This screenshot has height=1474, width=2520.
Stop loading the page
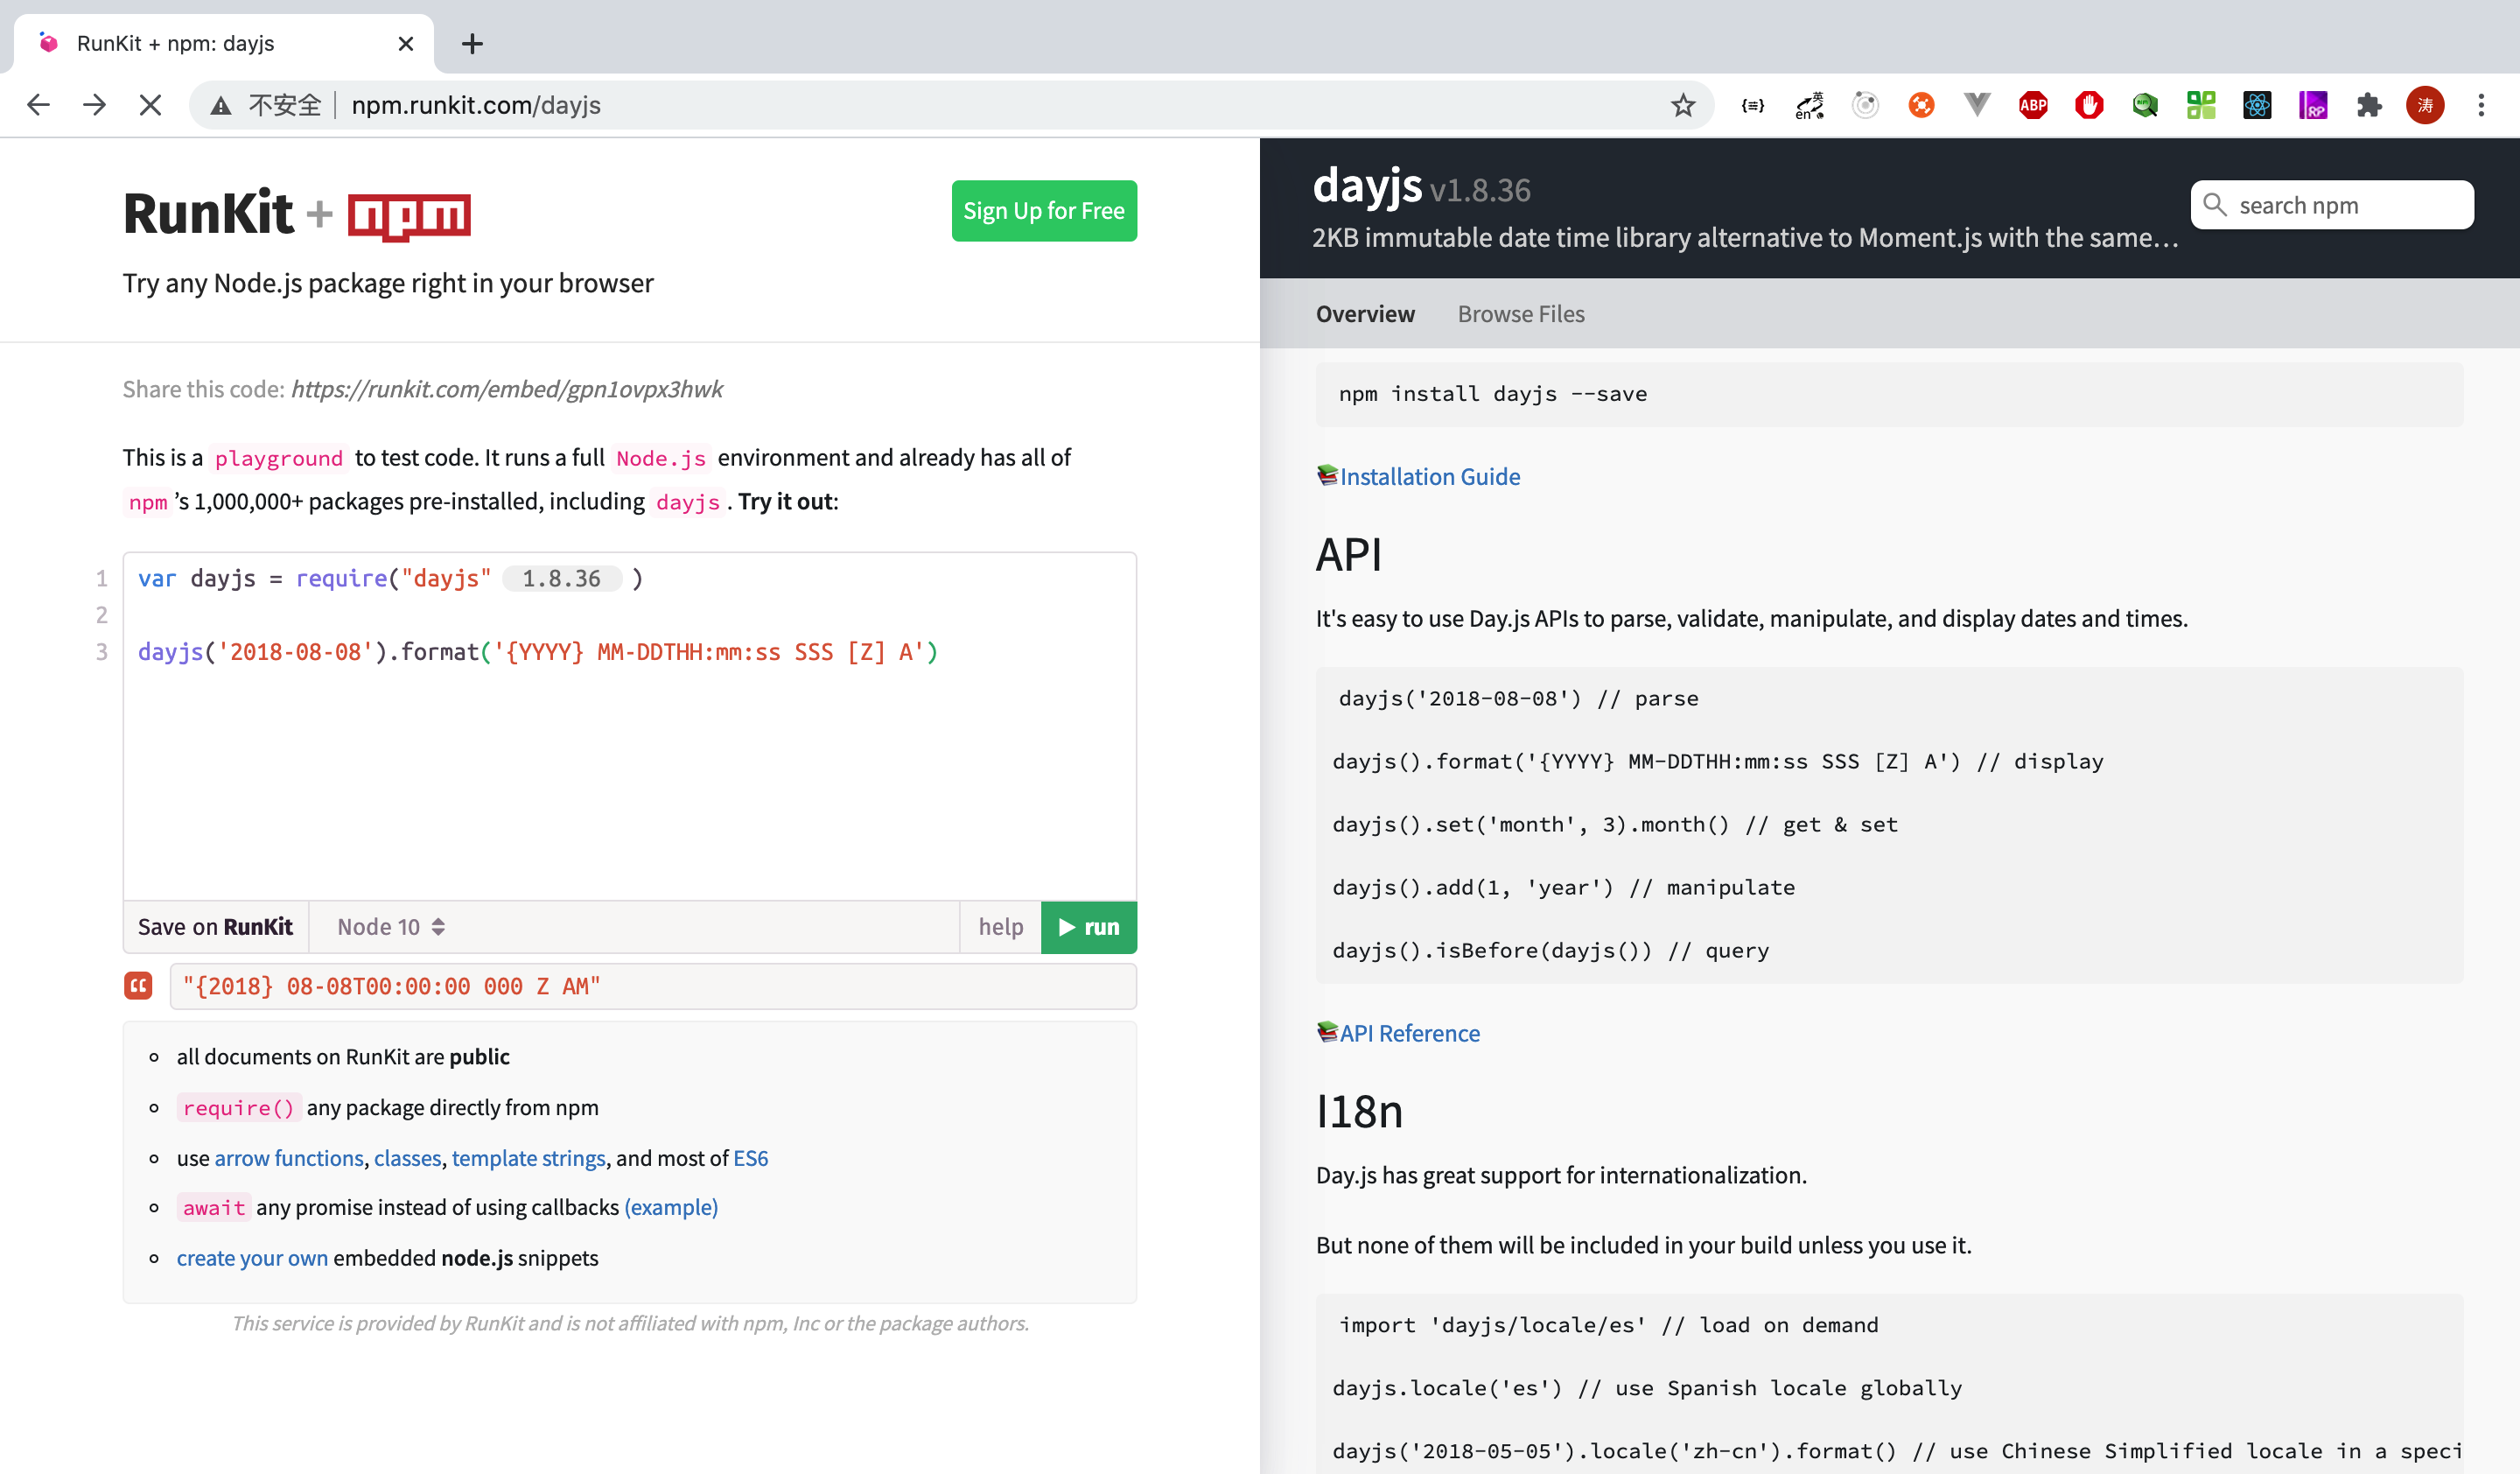pos(150,105)
